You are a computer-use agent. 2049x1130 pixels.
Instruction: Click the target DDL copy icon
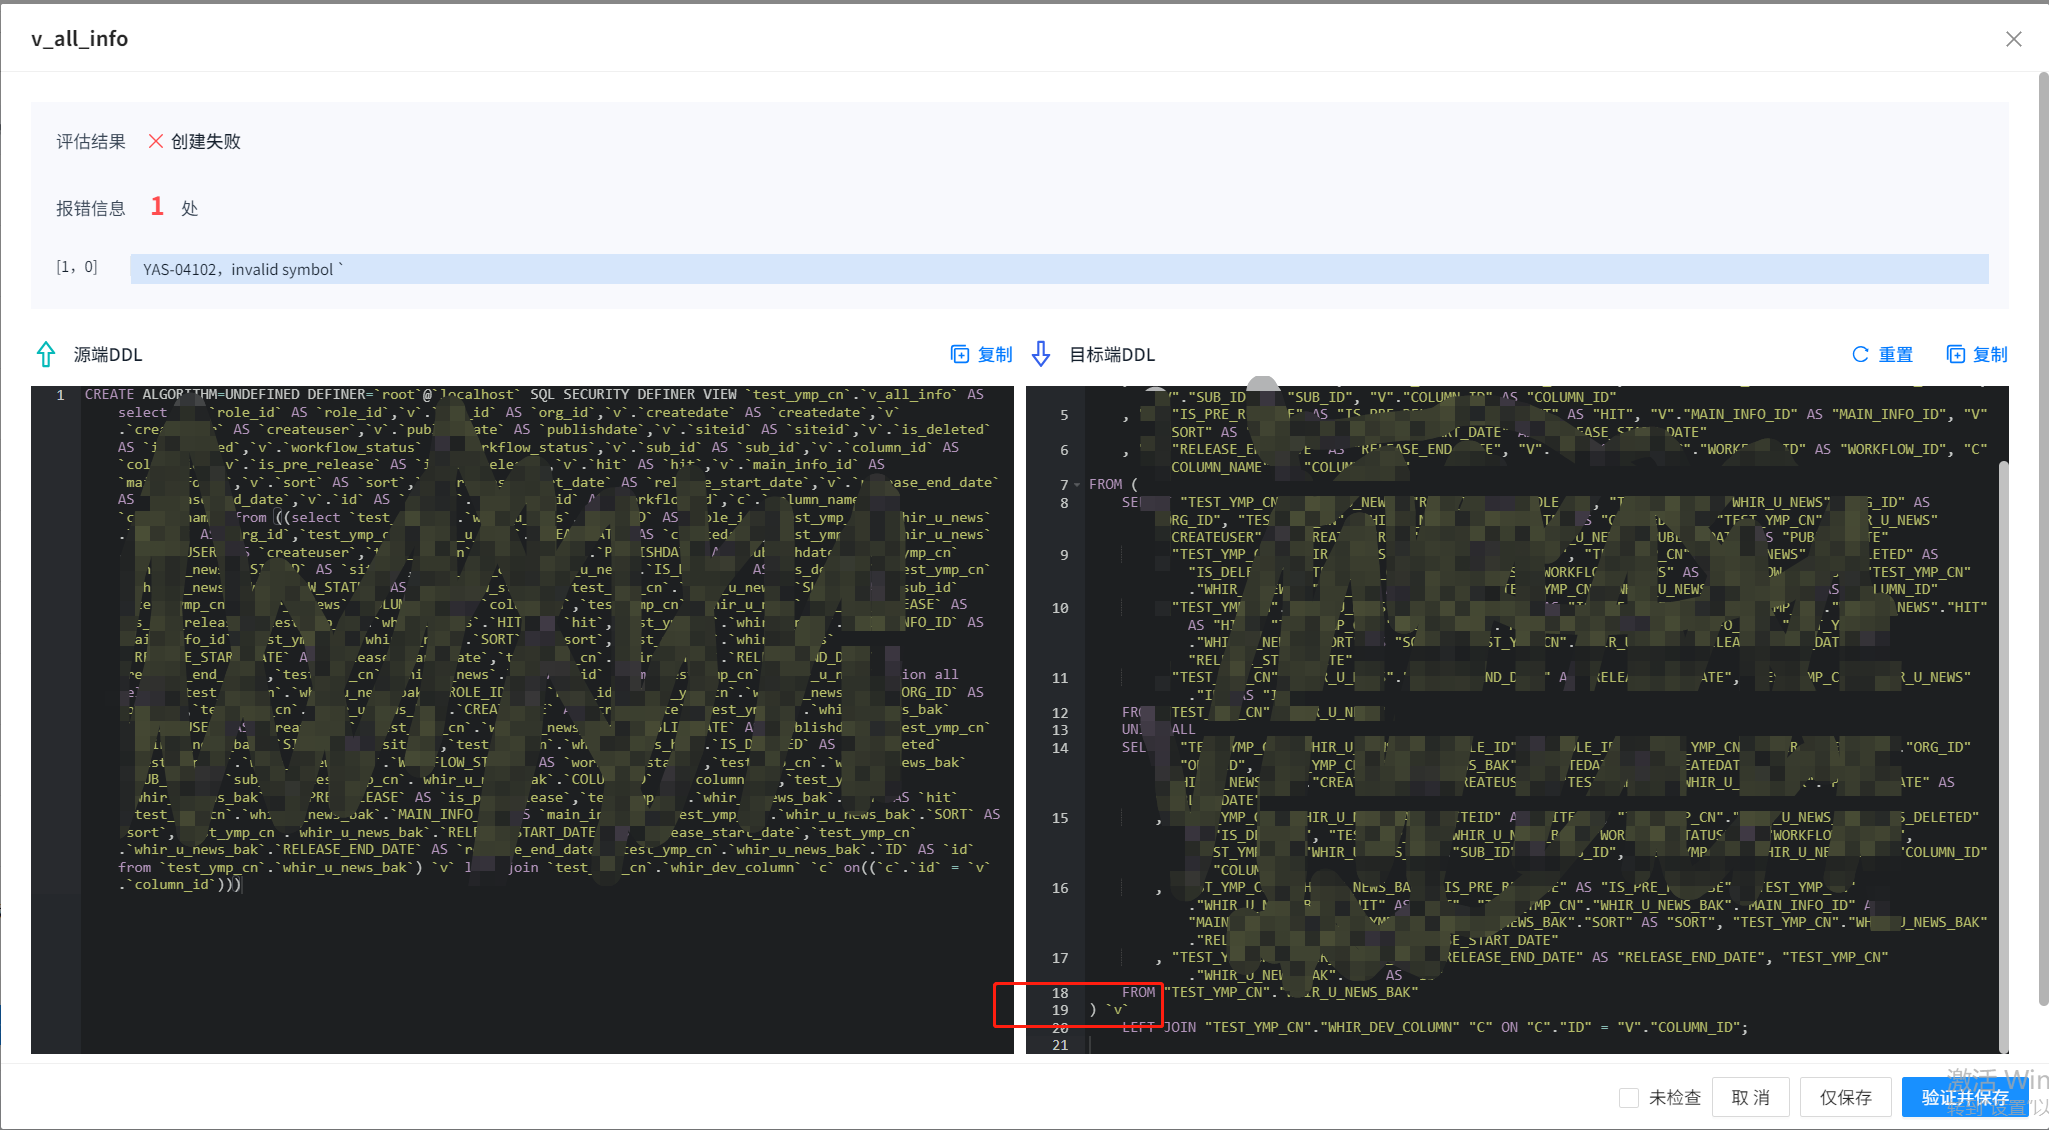point(1955,354)
